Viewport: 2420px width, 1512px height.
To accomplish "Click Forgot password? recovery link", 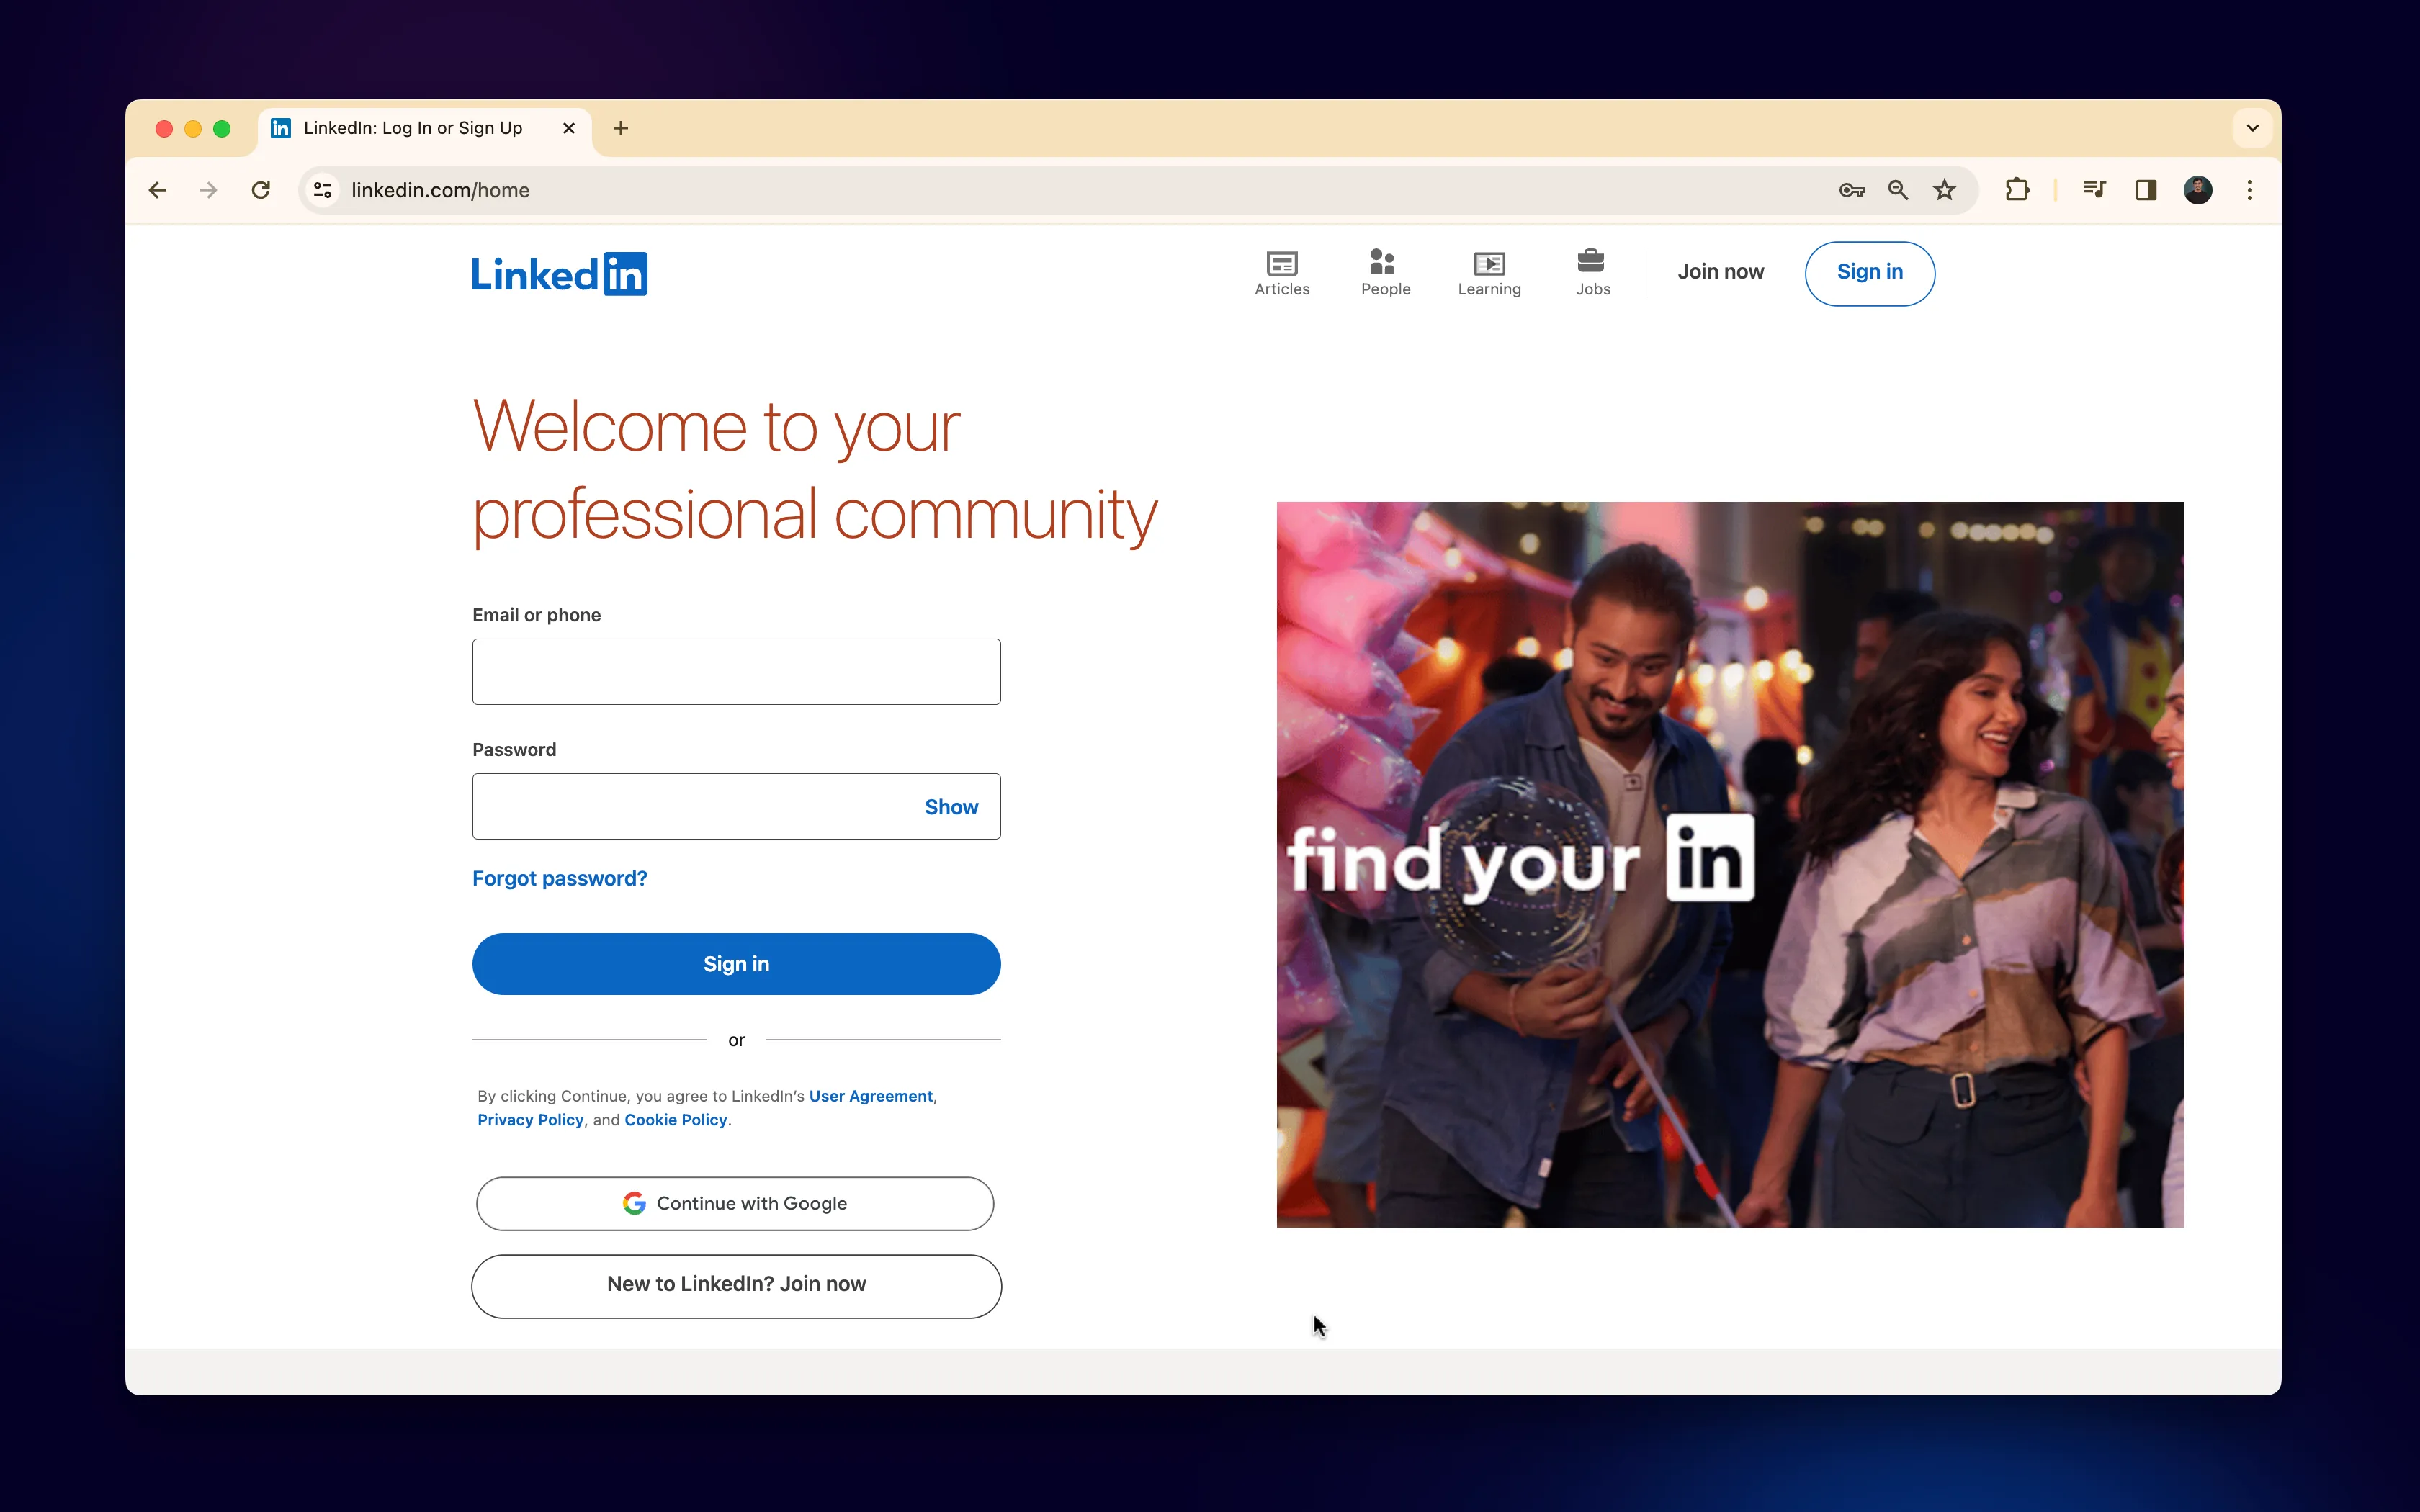I will click(560, 878).
